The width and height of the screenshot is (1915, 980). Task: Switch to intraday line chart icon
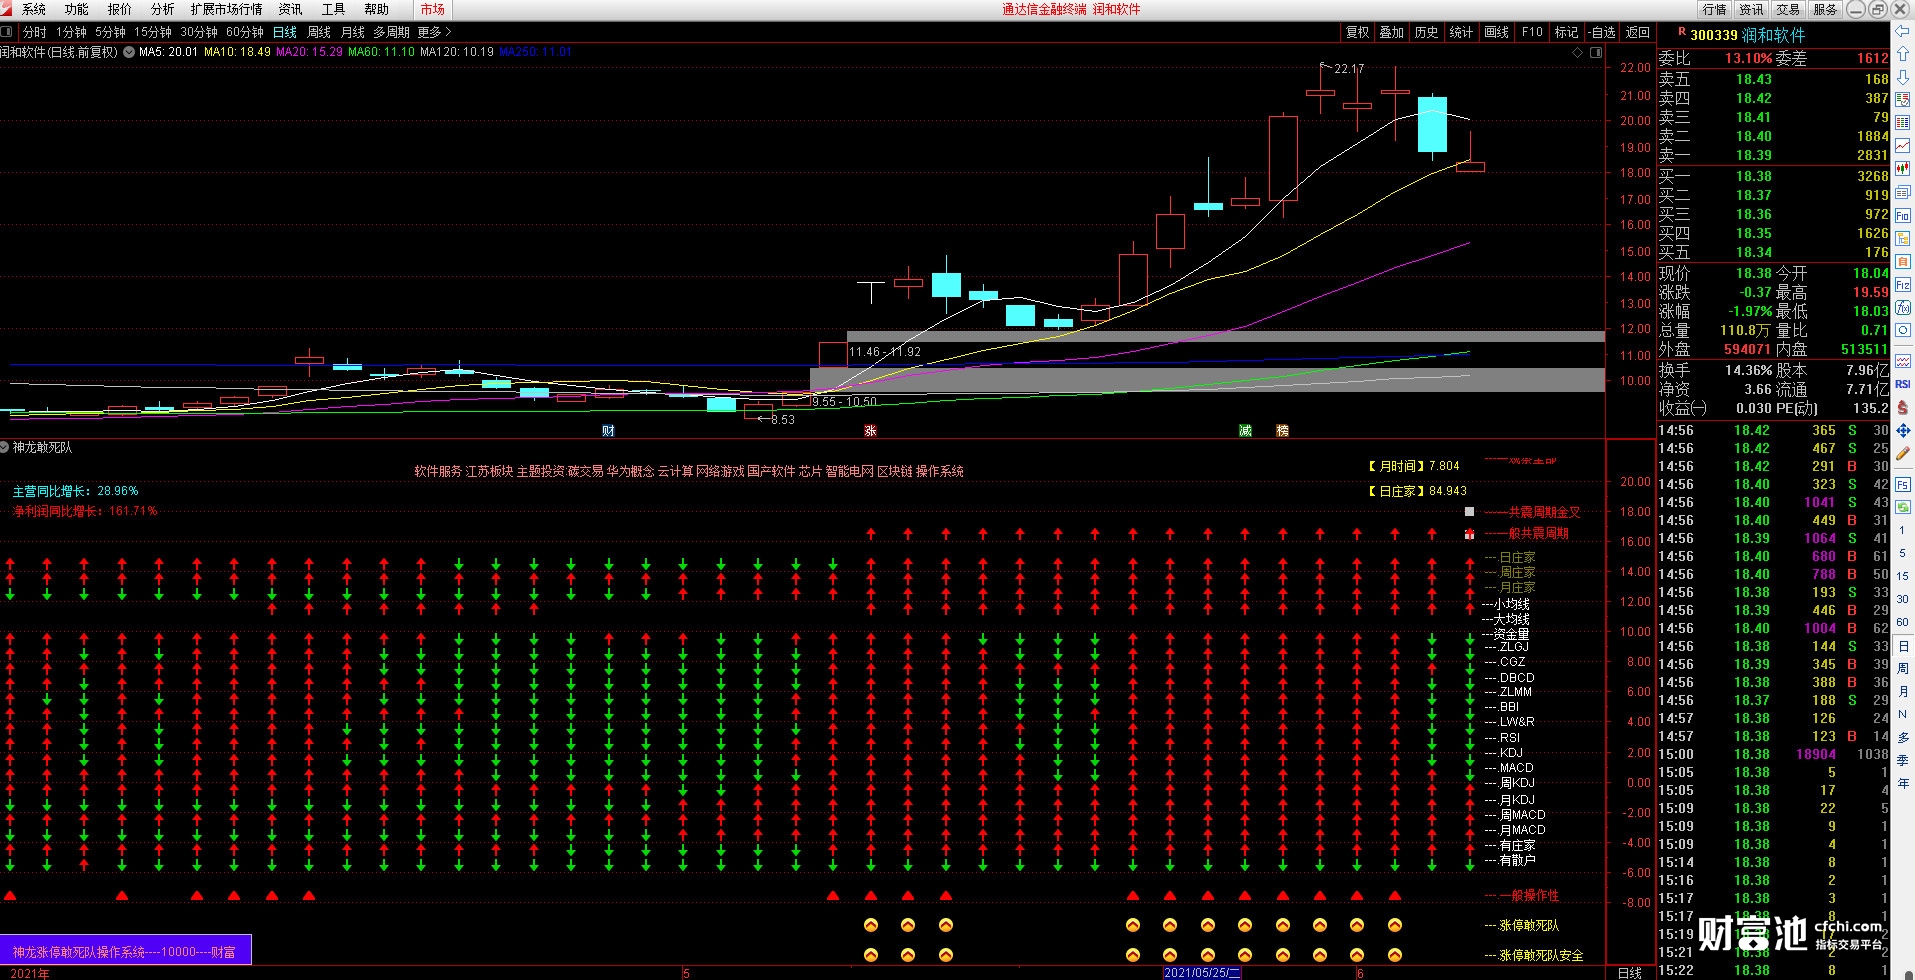pos(1903,146)
